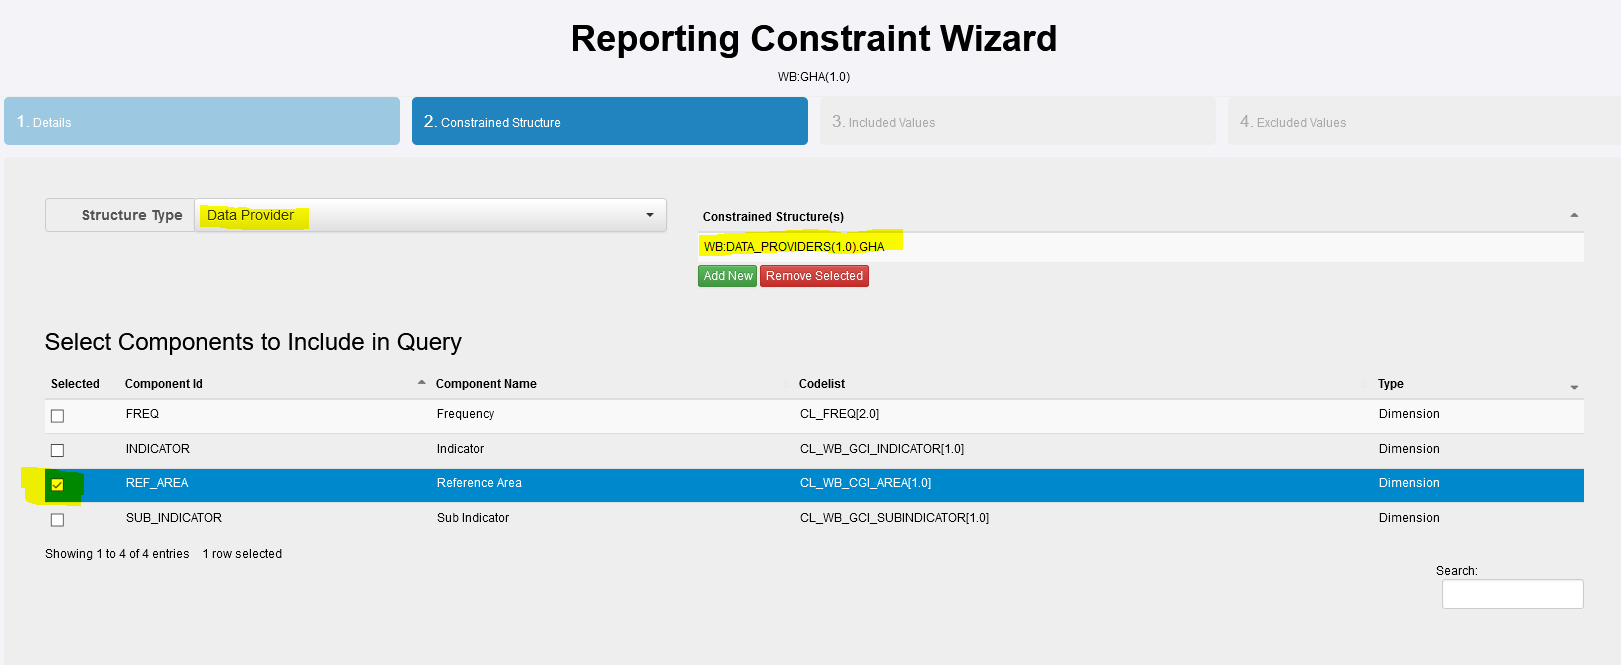
Task: Click the Type column sort arrow
Action: 1574,387
